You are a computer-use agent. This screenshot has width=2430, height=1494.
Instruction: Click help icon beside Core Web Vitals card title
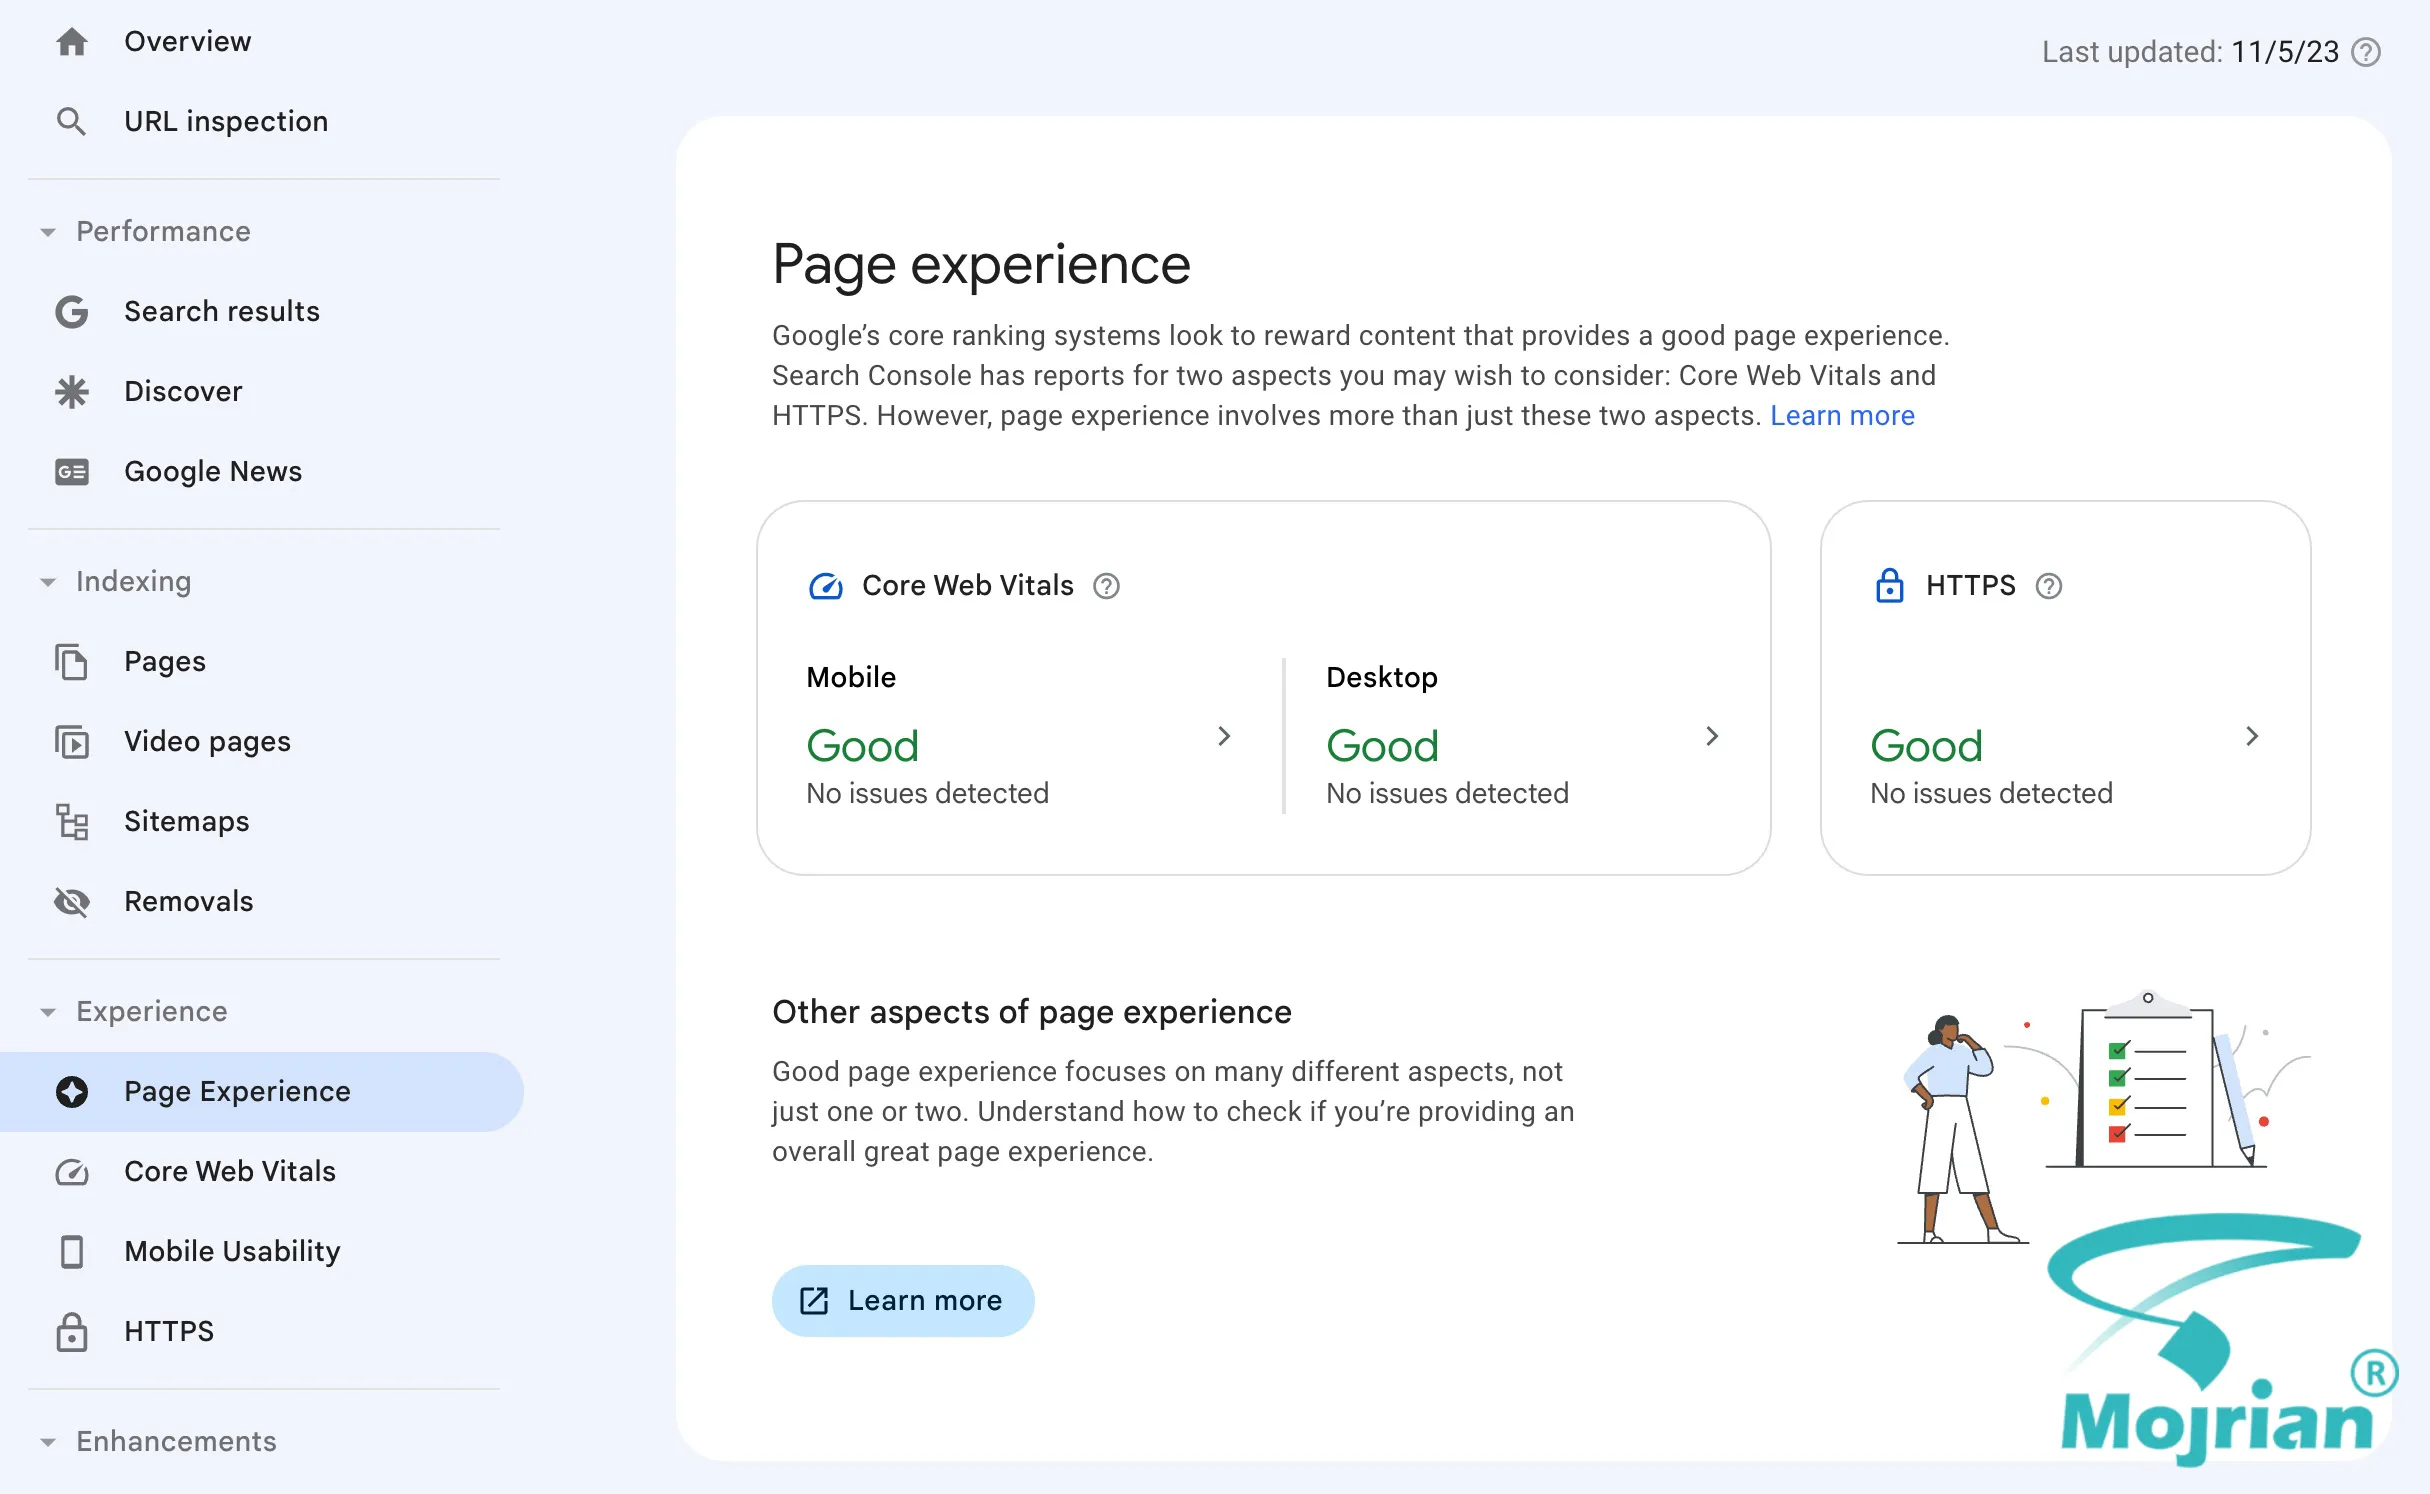coord(1106,586)
